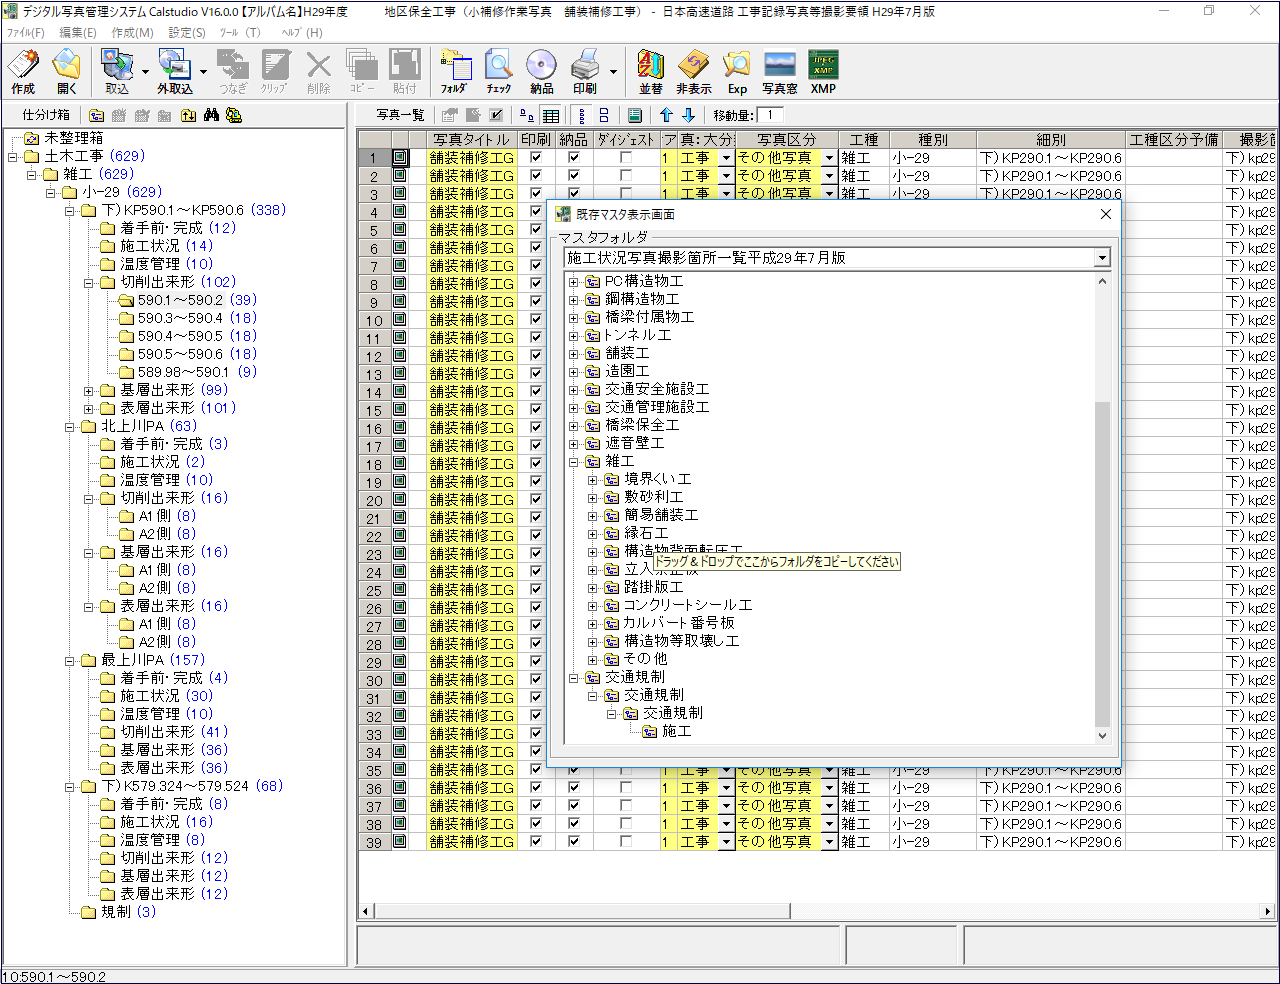Toggle 印刷 checkbox in row 20
Viewport: 1280px width, 984px height.
(x=535, y=499)
